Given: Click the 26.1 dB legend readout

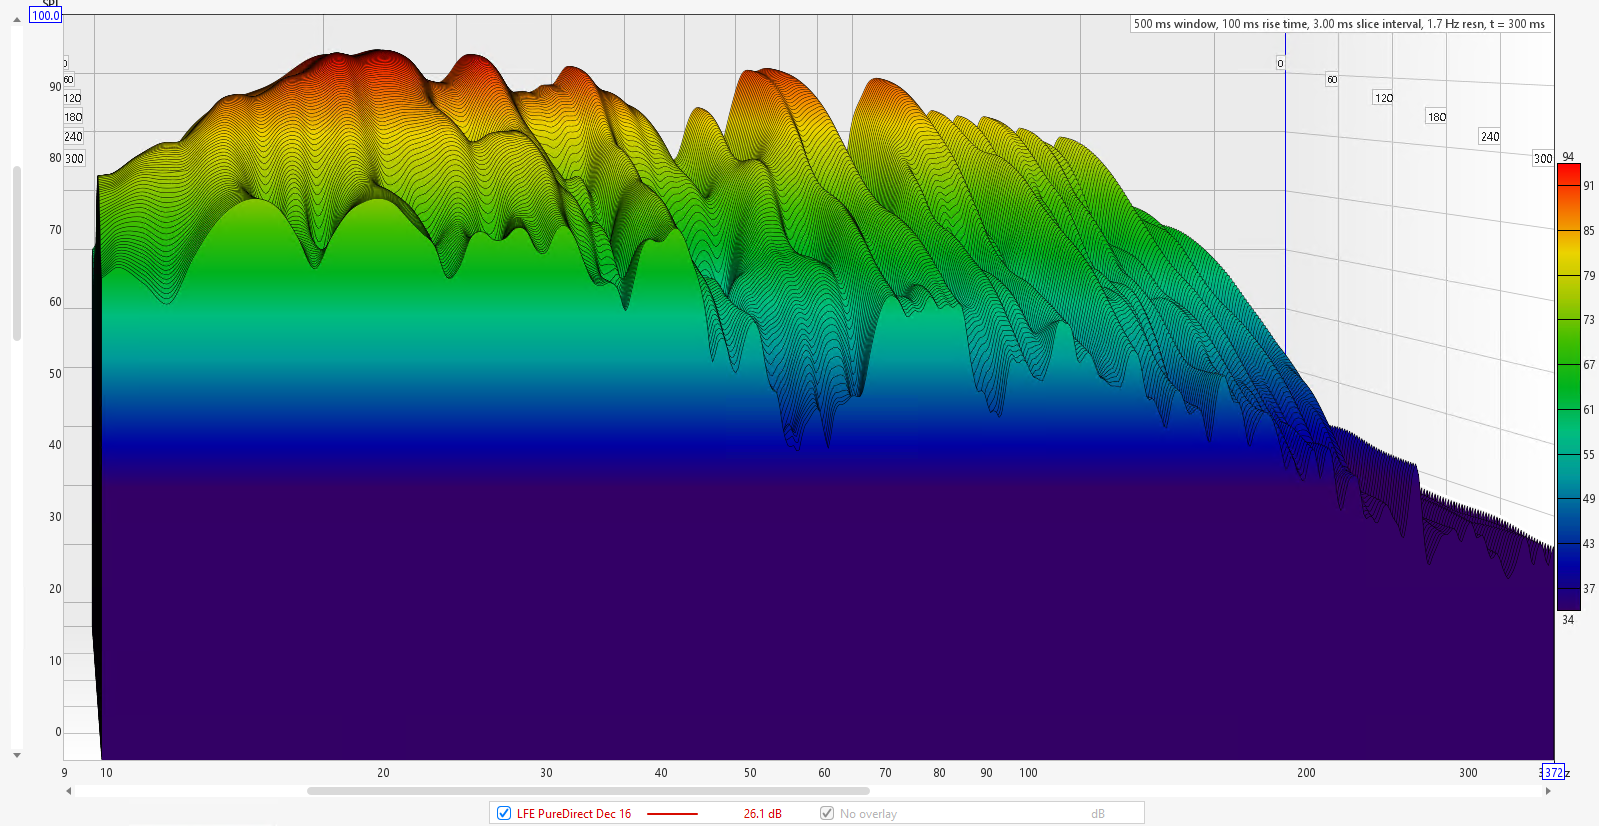Looking at the screenshot, I should (762, 814).
